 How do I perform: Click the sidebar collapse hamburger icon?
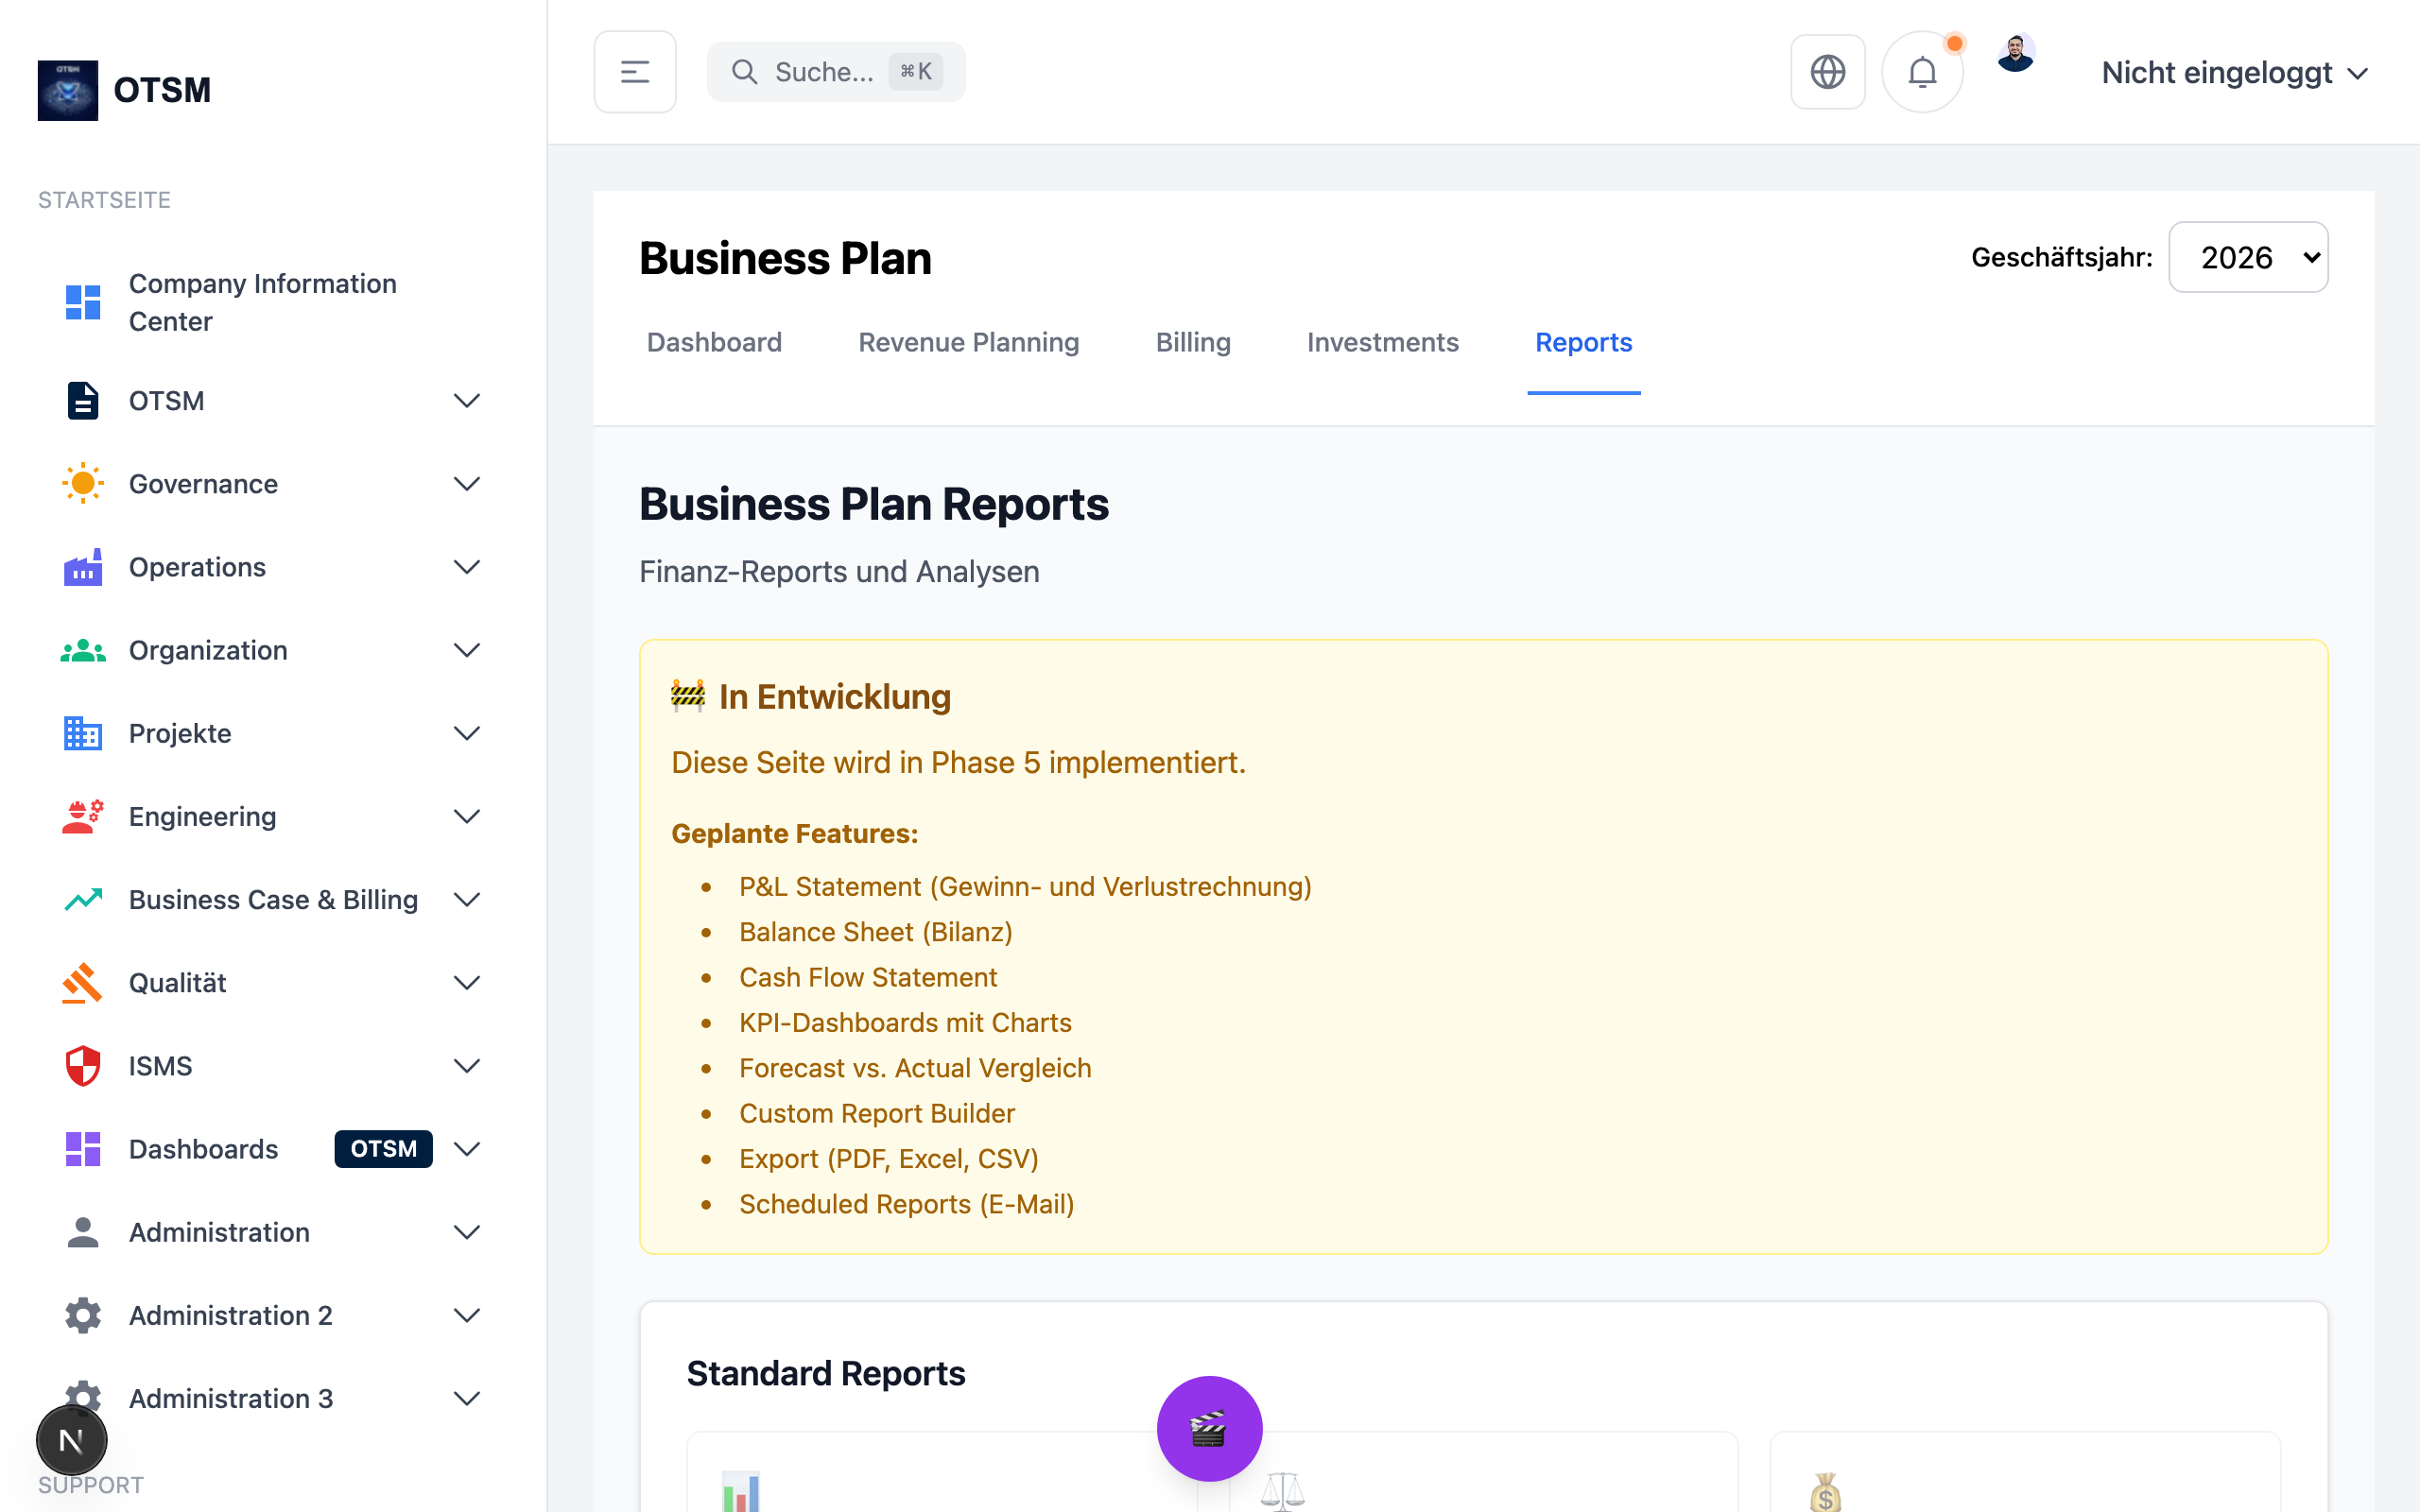[x=634, y=72]
